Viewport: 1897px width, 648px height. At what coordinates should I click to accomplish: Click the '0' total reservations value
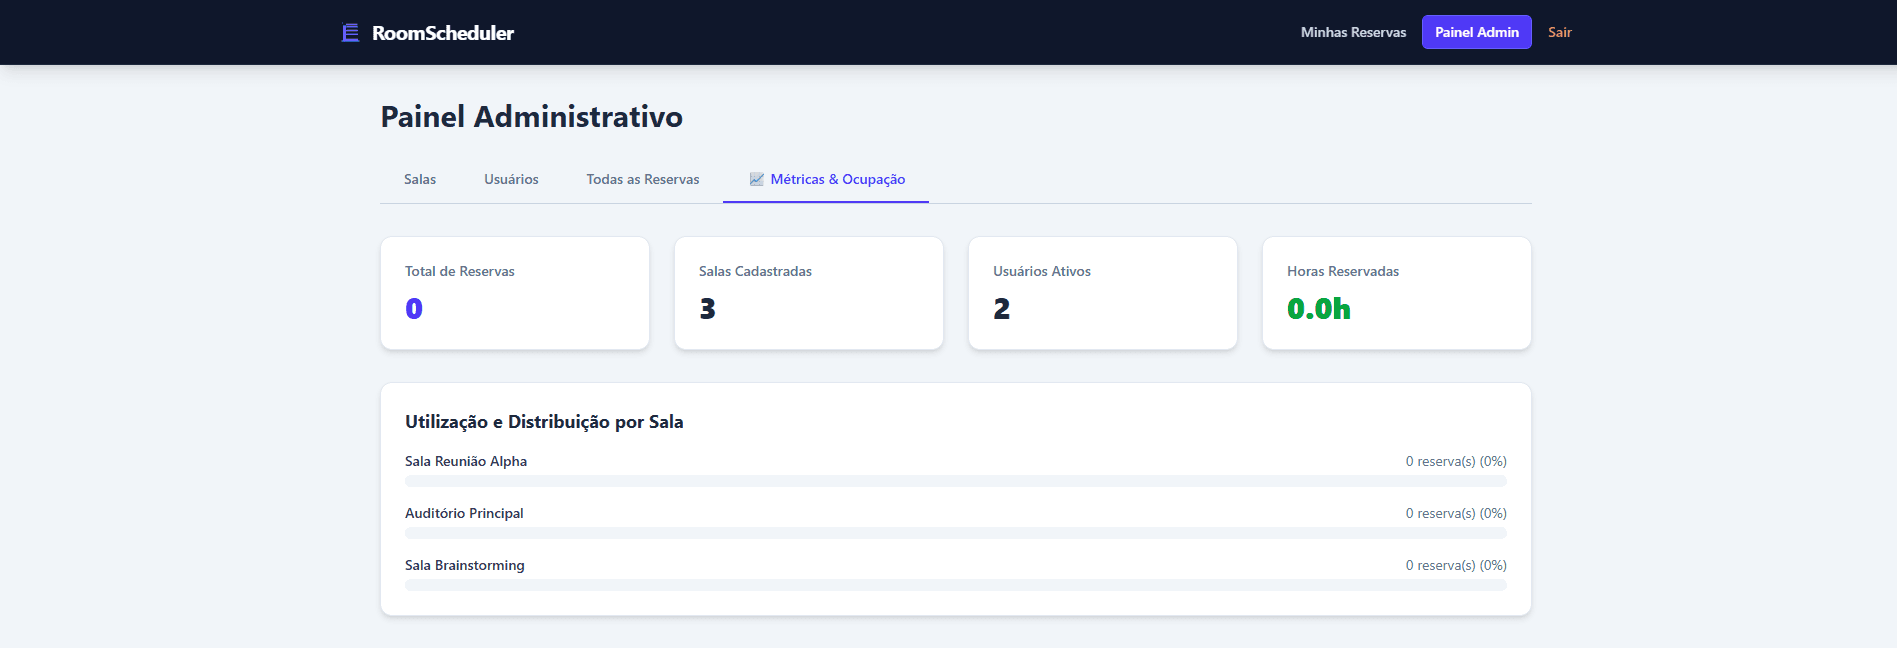(x=414, y=309)
